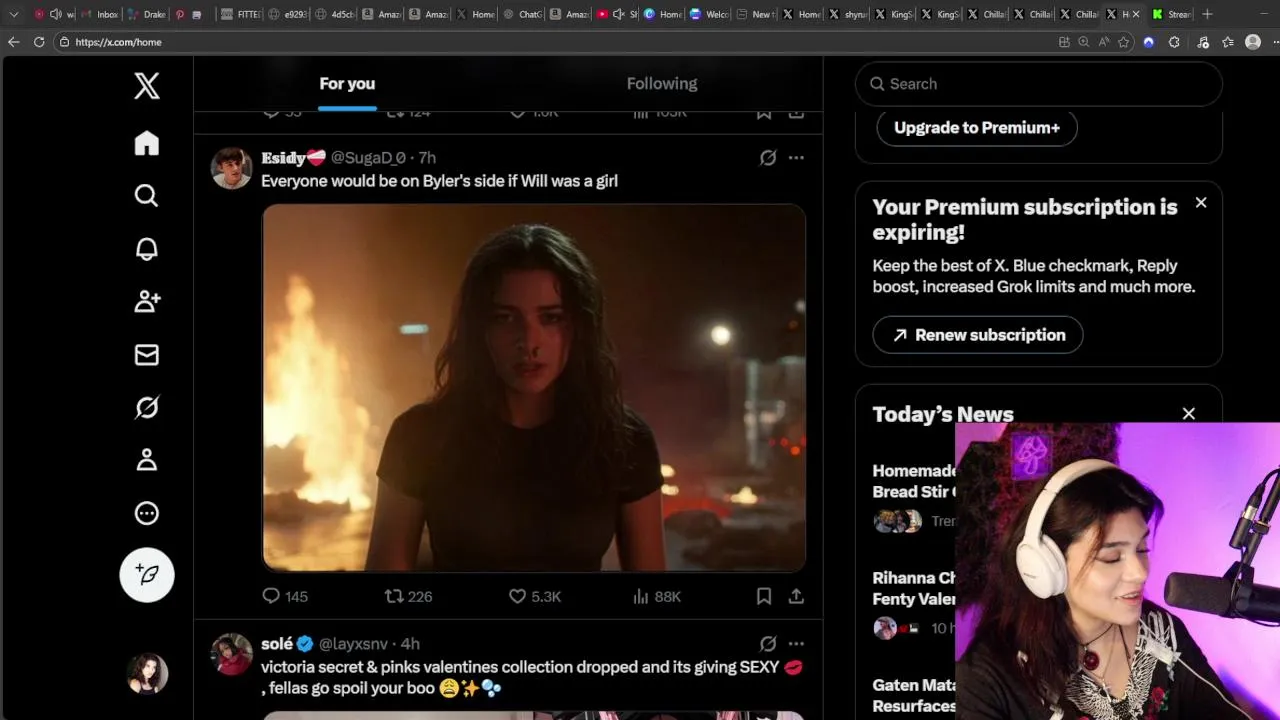1280x720 pixels.
Task: Switch to the Inbox Gmail tab
Action: (98, 14)
